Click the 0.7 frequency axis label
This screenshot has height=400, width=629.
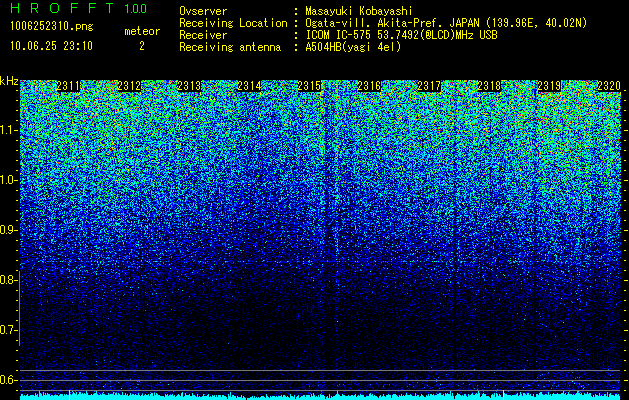pos(8,330)
